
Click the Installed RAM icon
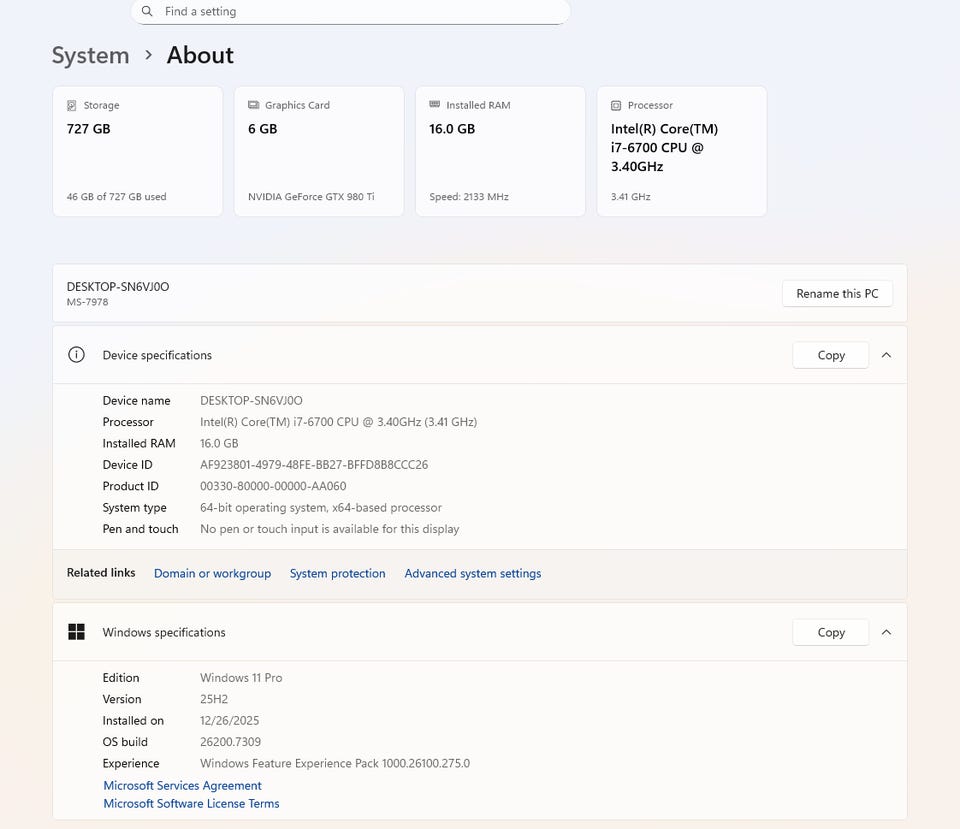[x=434, y=105]
